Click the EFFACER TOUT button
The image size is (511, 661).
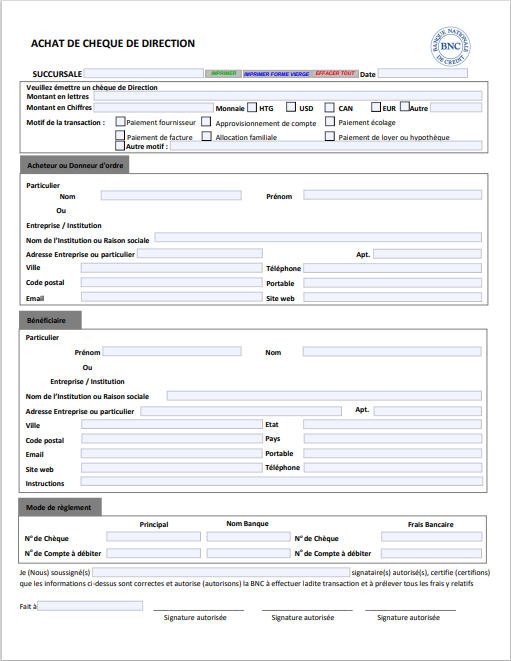[x=335, y=73]
